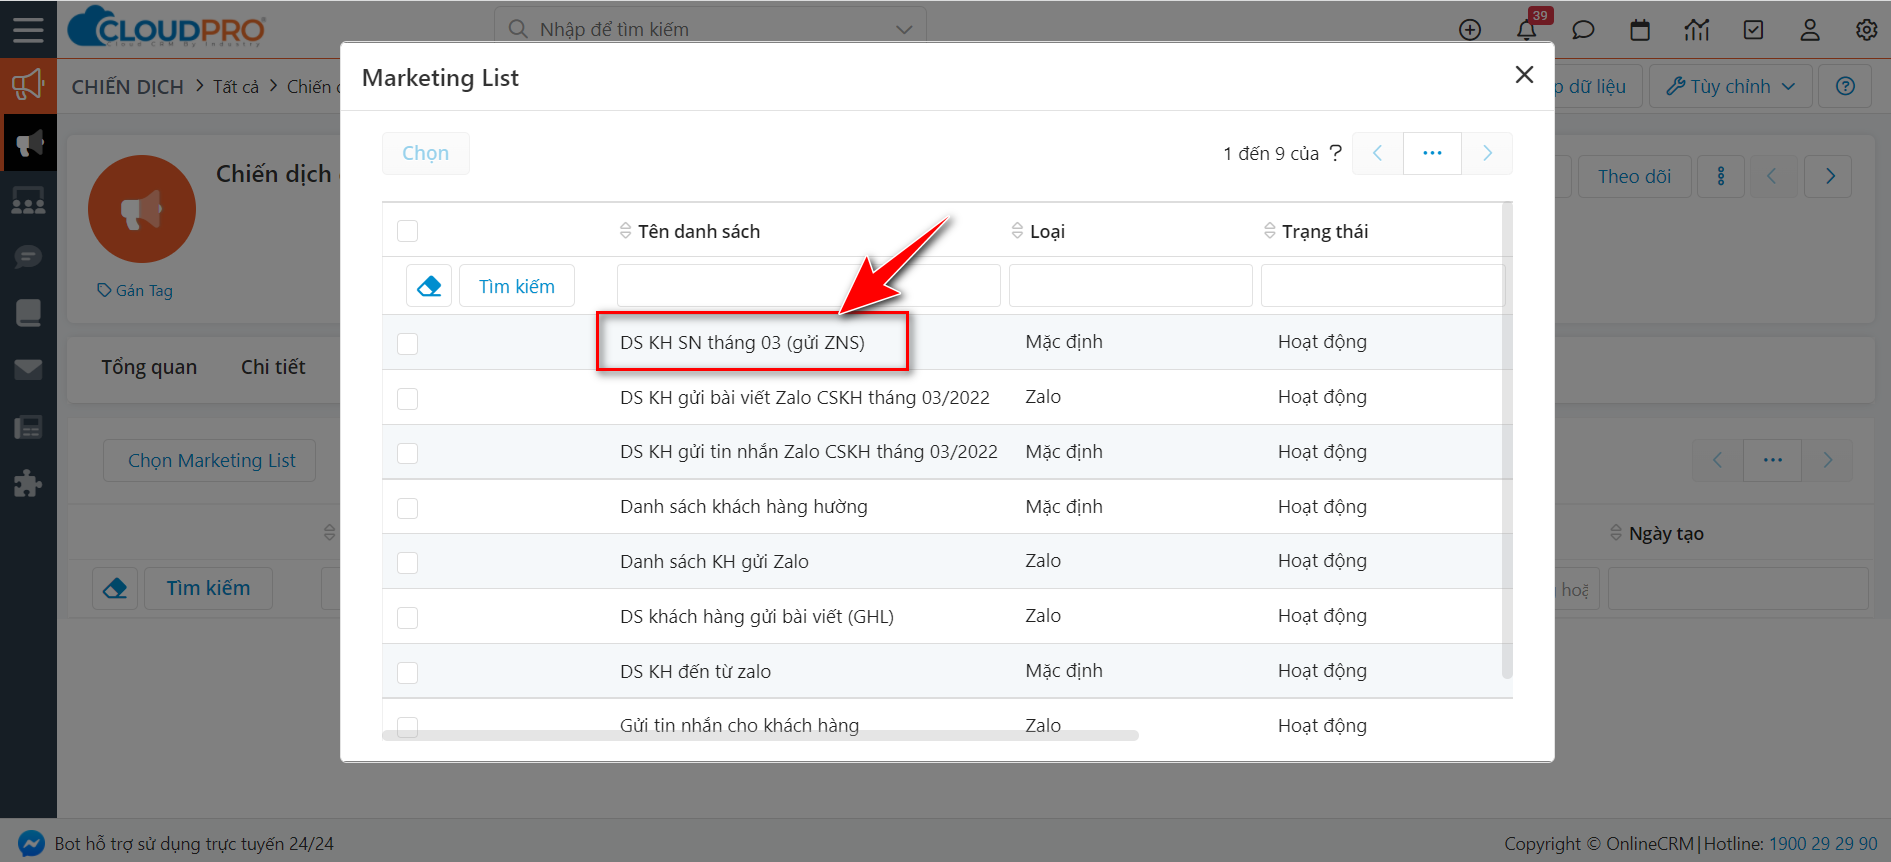The image size is (1891, 862).
Task: Click the Loại filter input
Action: point(1131,286)
